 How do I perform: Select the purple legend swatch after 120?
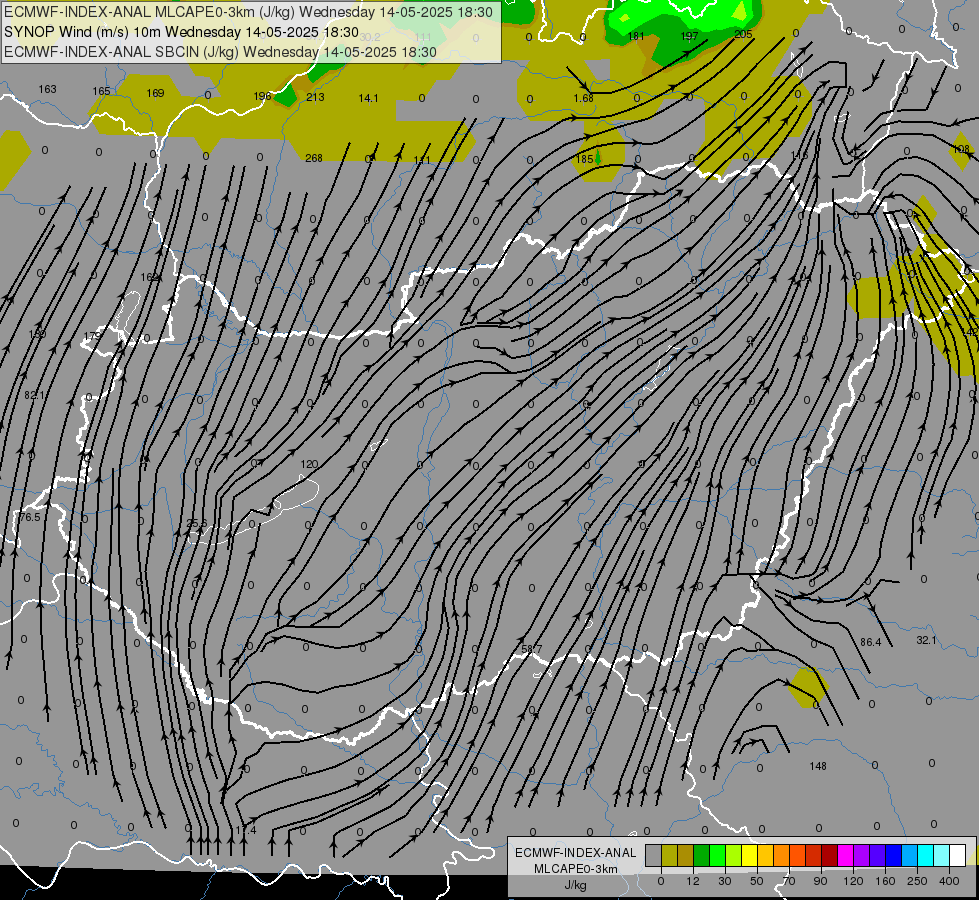coord(862,855)
